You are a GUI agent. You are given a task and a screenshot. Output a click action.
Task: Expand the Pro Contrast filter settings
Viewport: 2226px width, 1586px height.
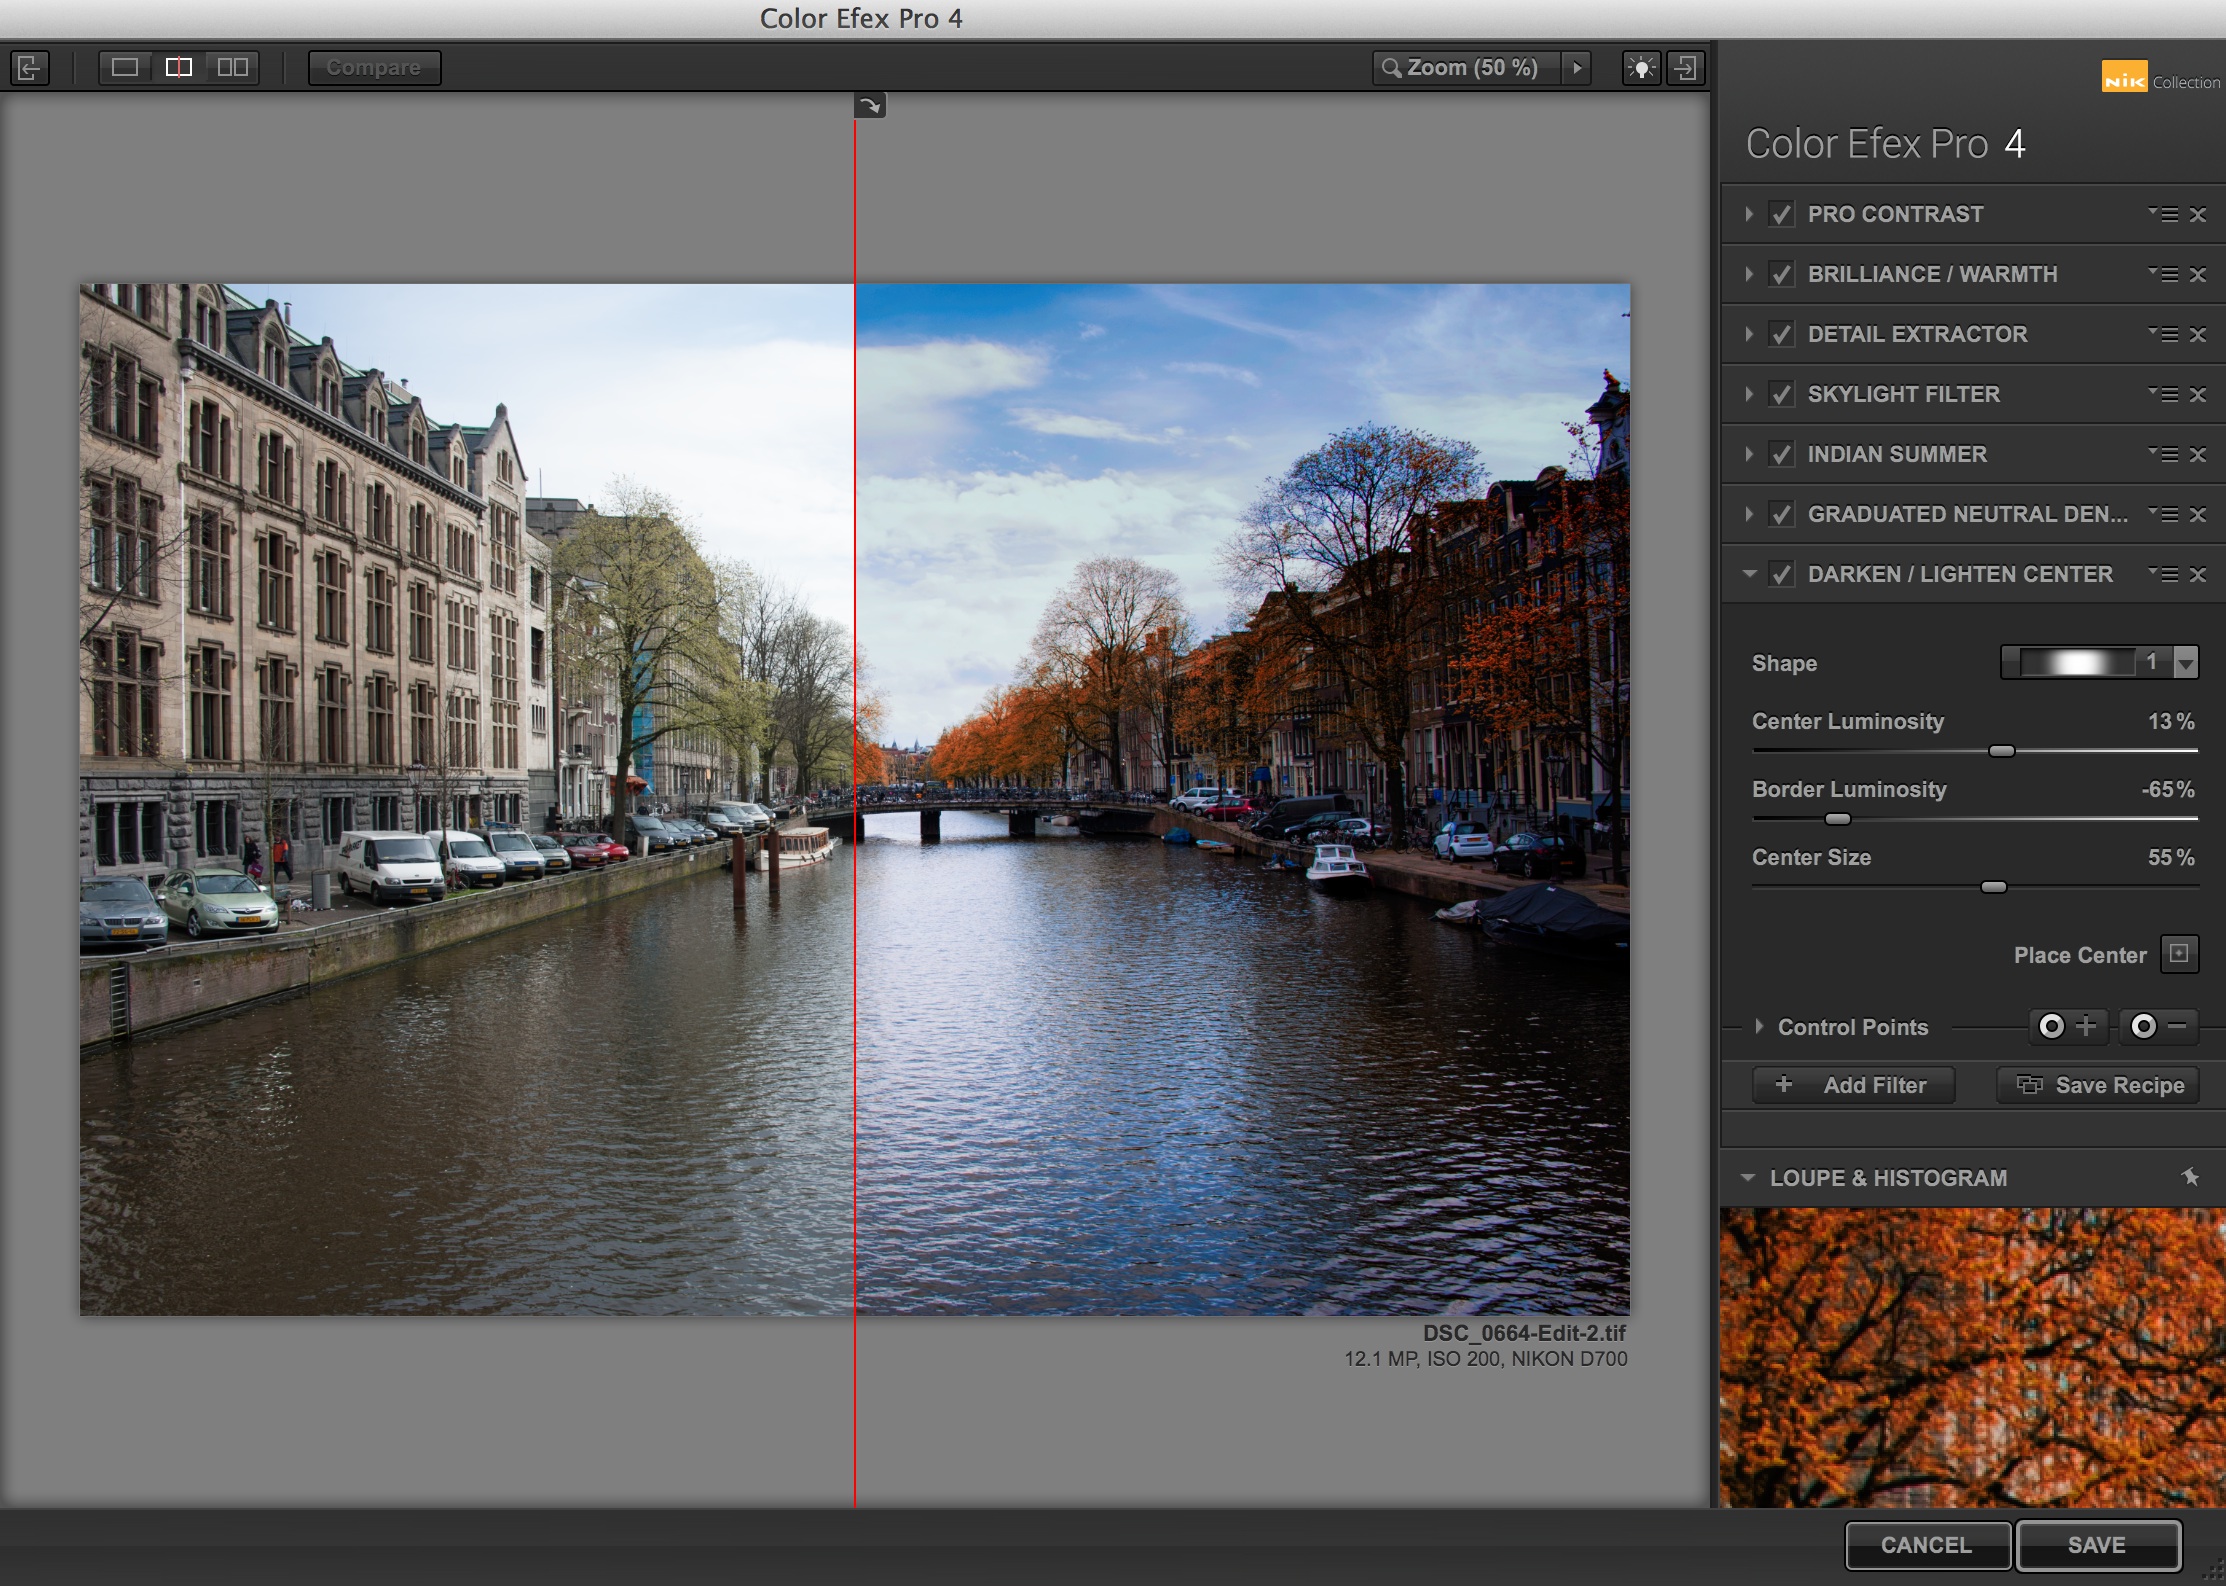click(1749, 214)
